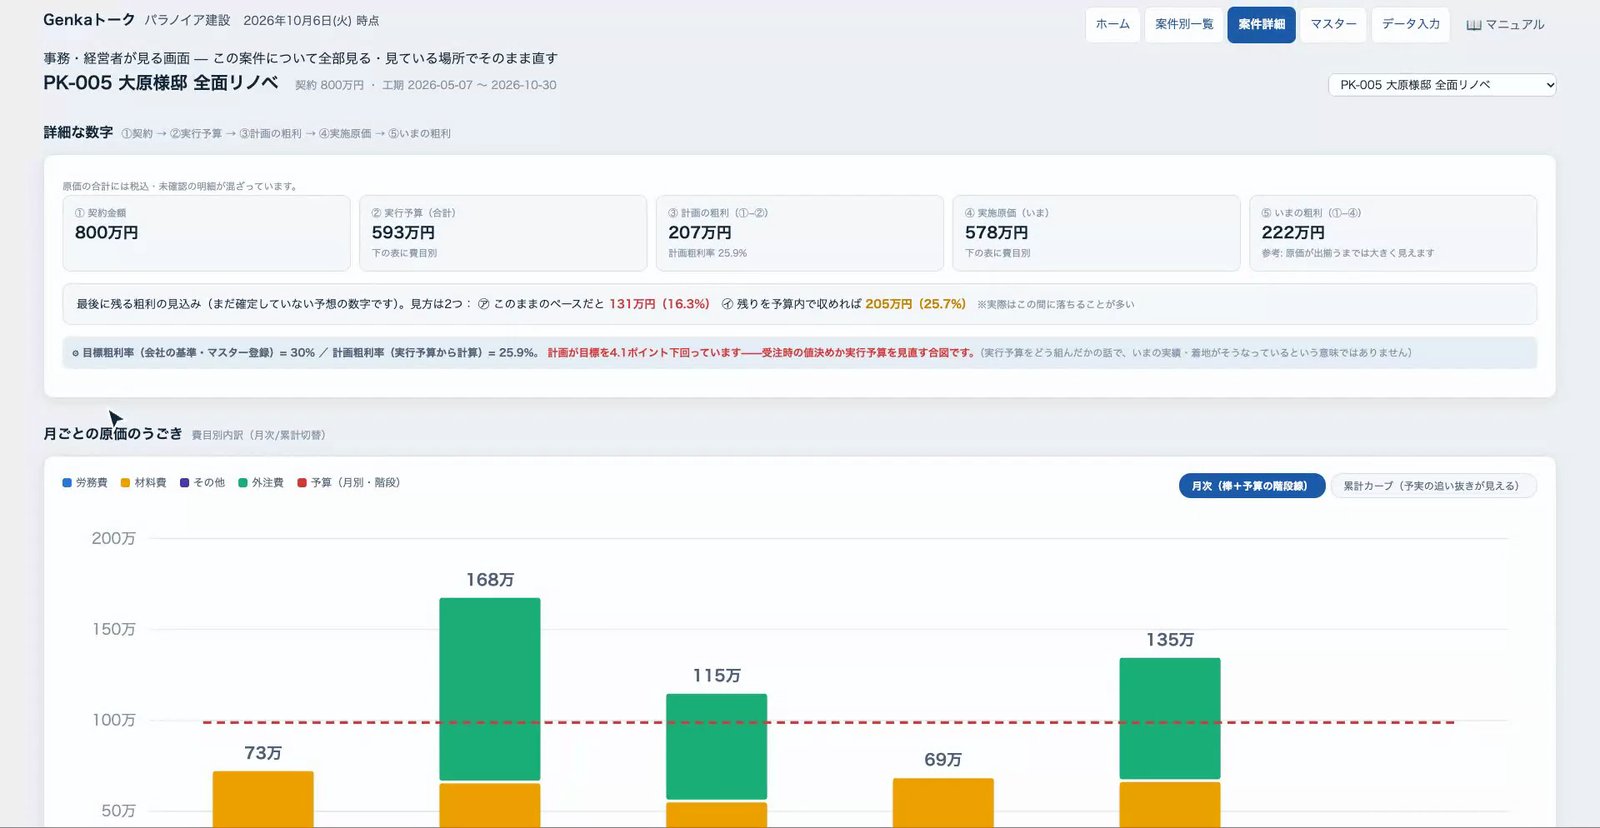The height and width of the screenshot is (828, 1600).
Task: Click the orange 69万 bar
Action: point(943,803)
